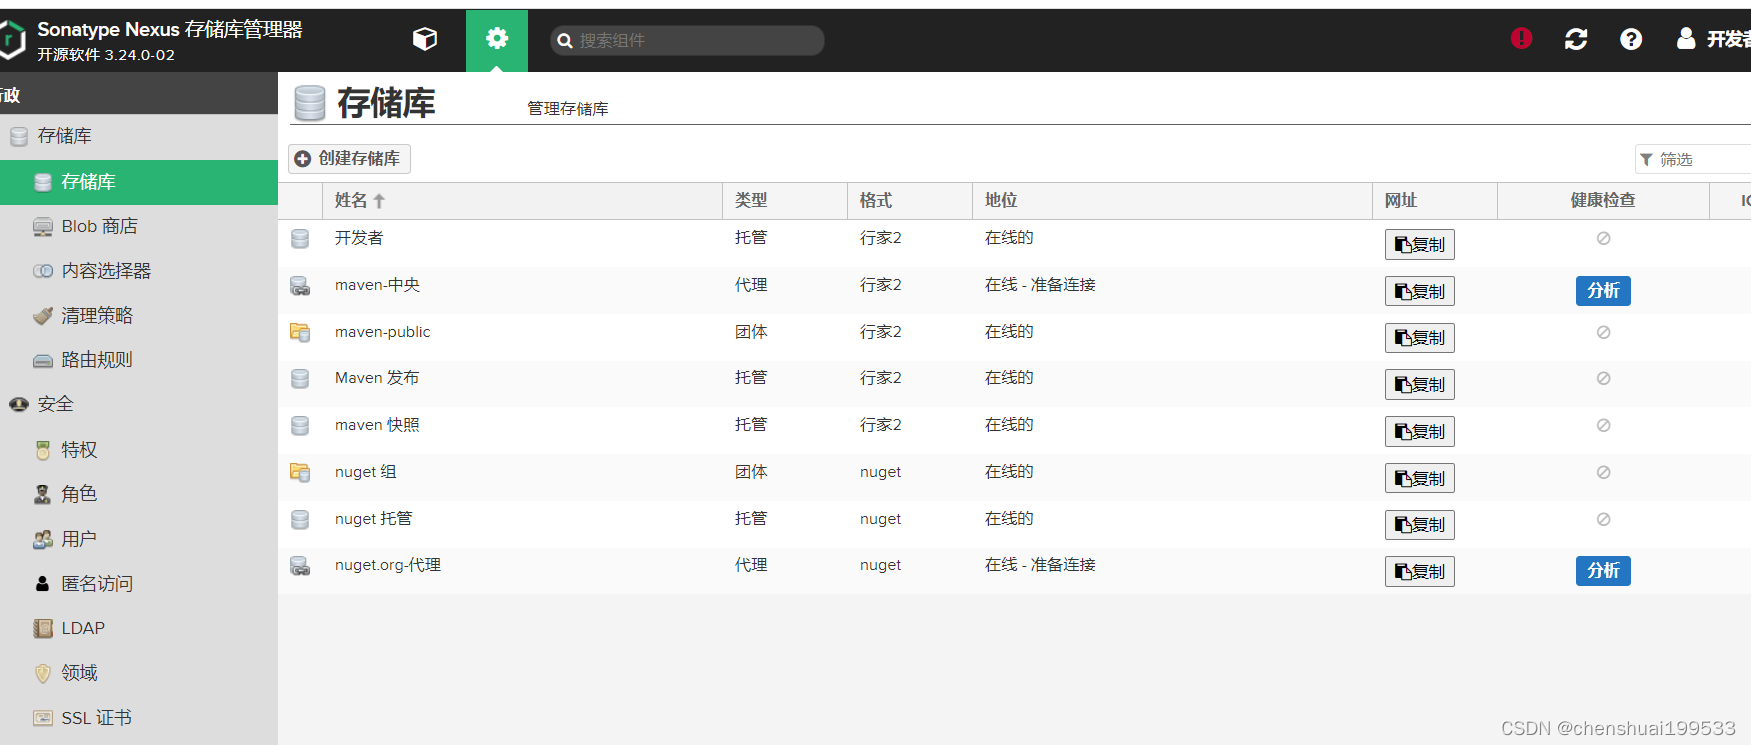Copy URL of maven-public repository
This screenshot has width=1751, height=745.
click(1420, 338)
